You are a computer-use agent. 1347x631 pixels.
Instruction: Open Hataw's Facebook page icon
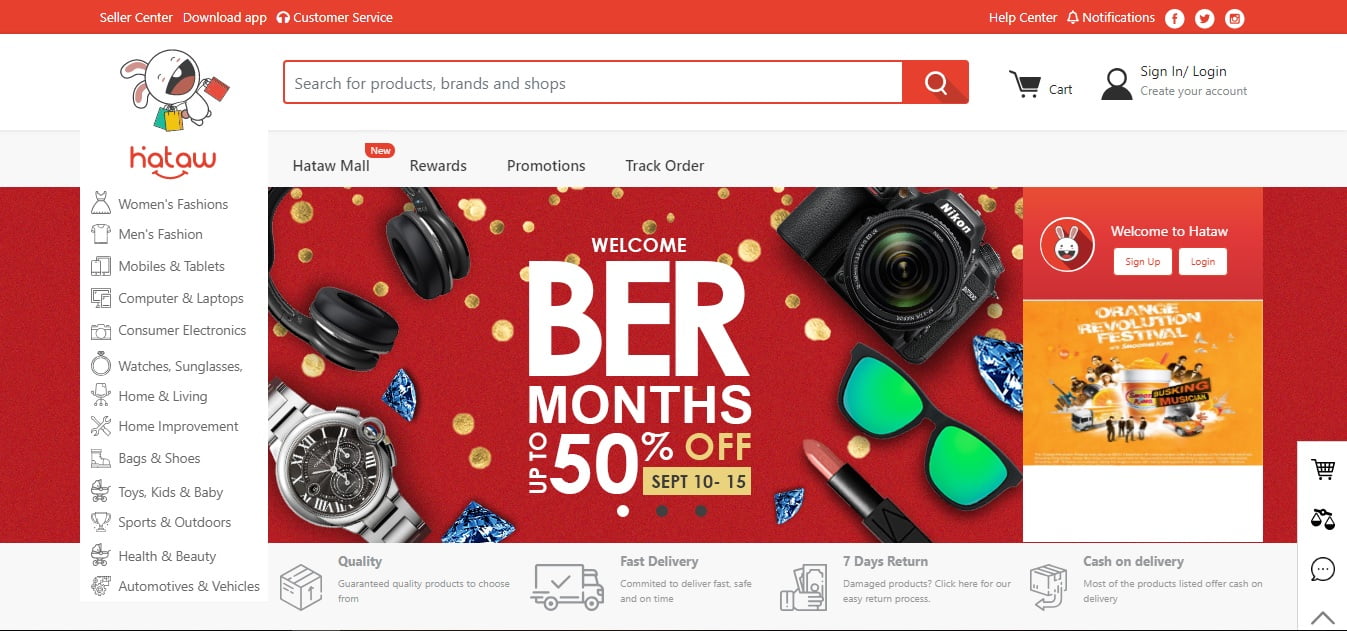[1175, 18]
